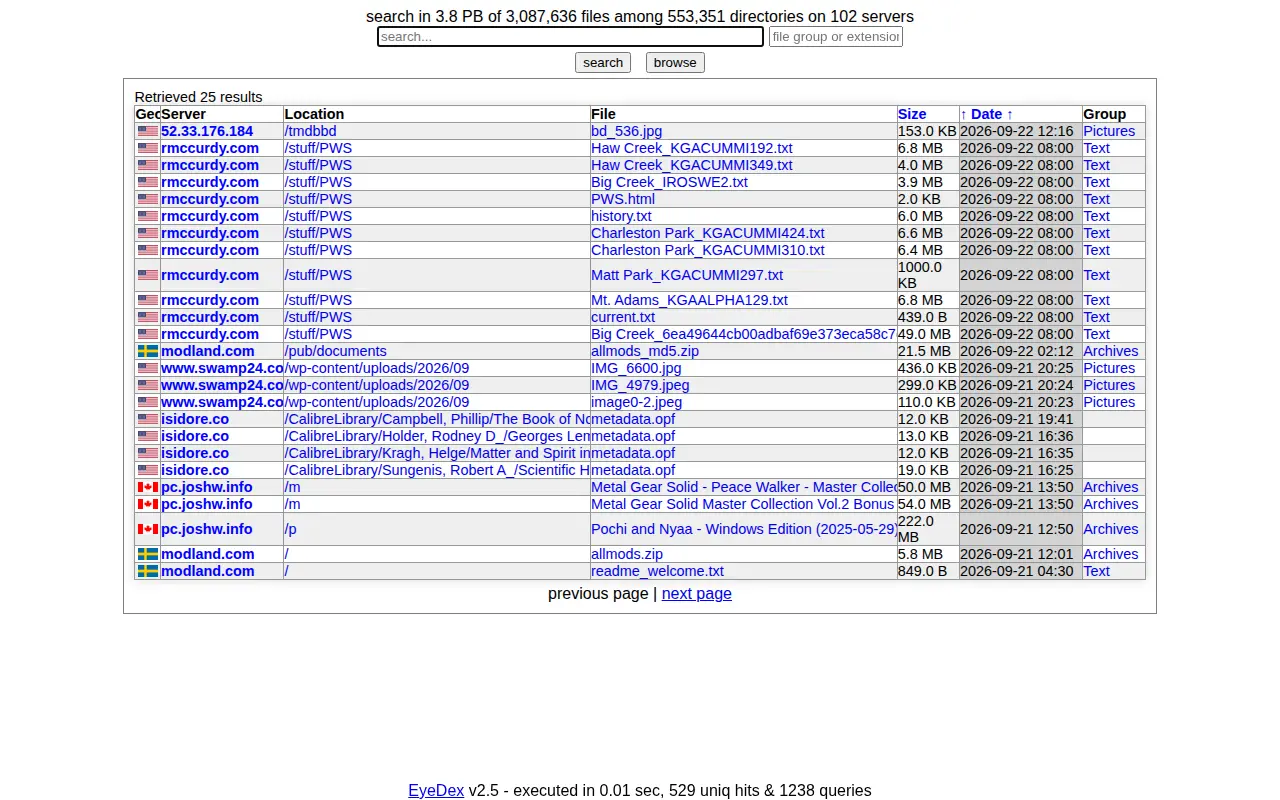This screenshot has height=800, width=1280.
Task: Open the current.txt file link
Action: pos(623,317)
